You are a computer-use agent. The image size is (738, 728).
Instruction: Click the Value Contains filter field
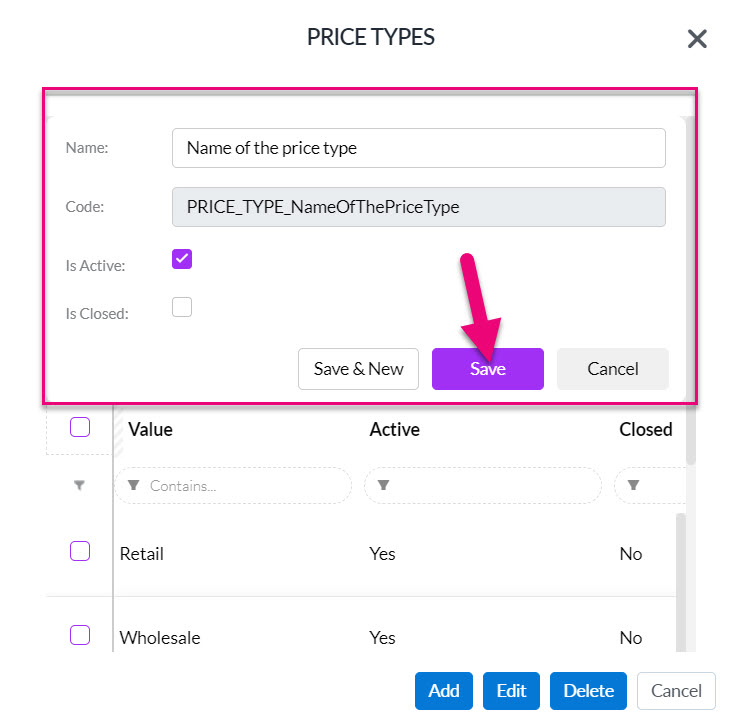coord(233,486)
